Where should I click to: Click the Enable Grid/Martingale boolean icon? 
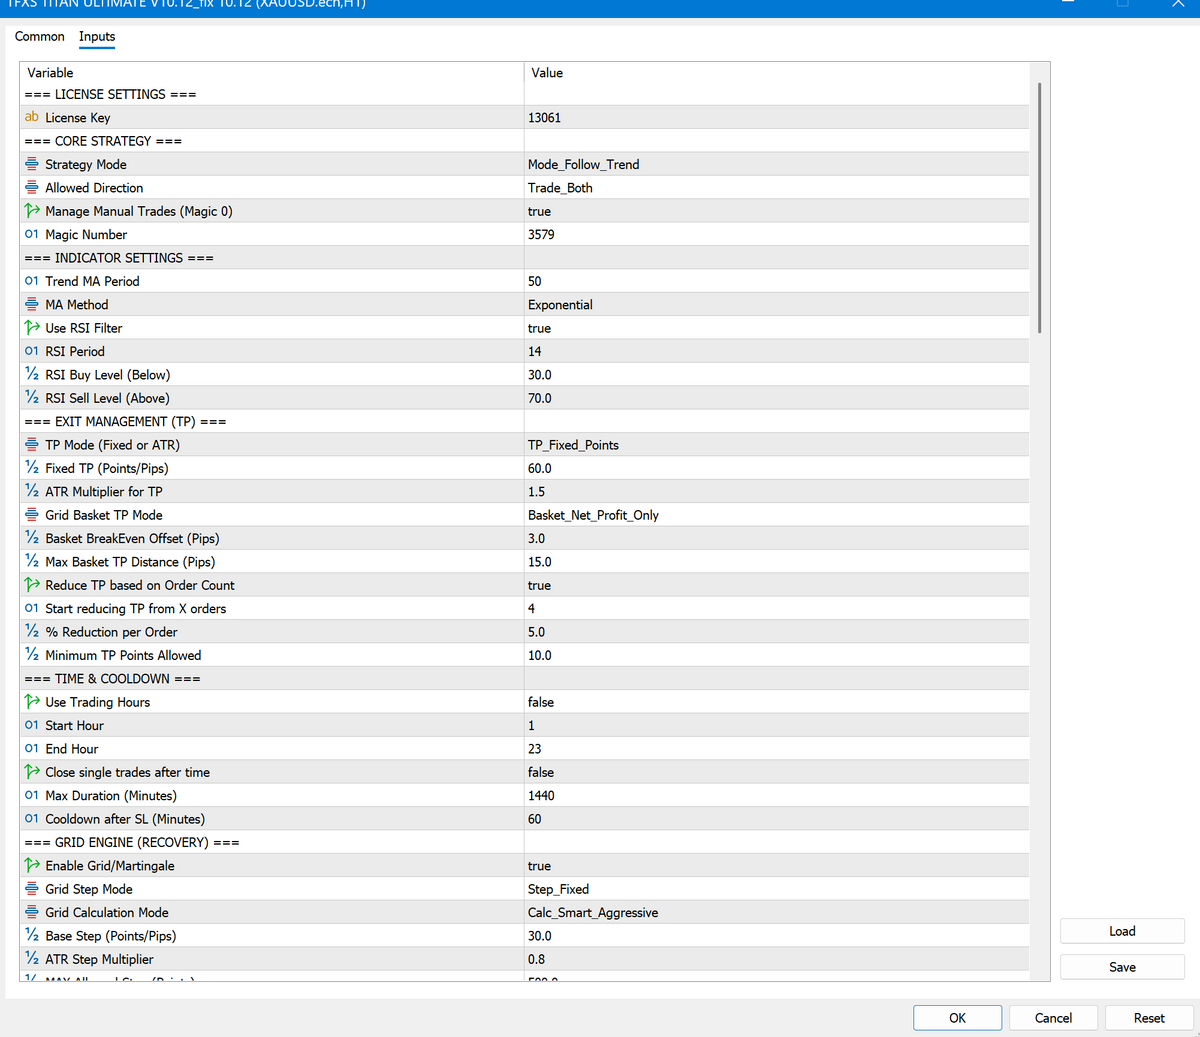(32, 866)
